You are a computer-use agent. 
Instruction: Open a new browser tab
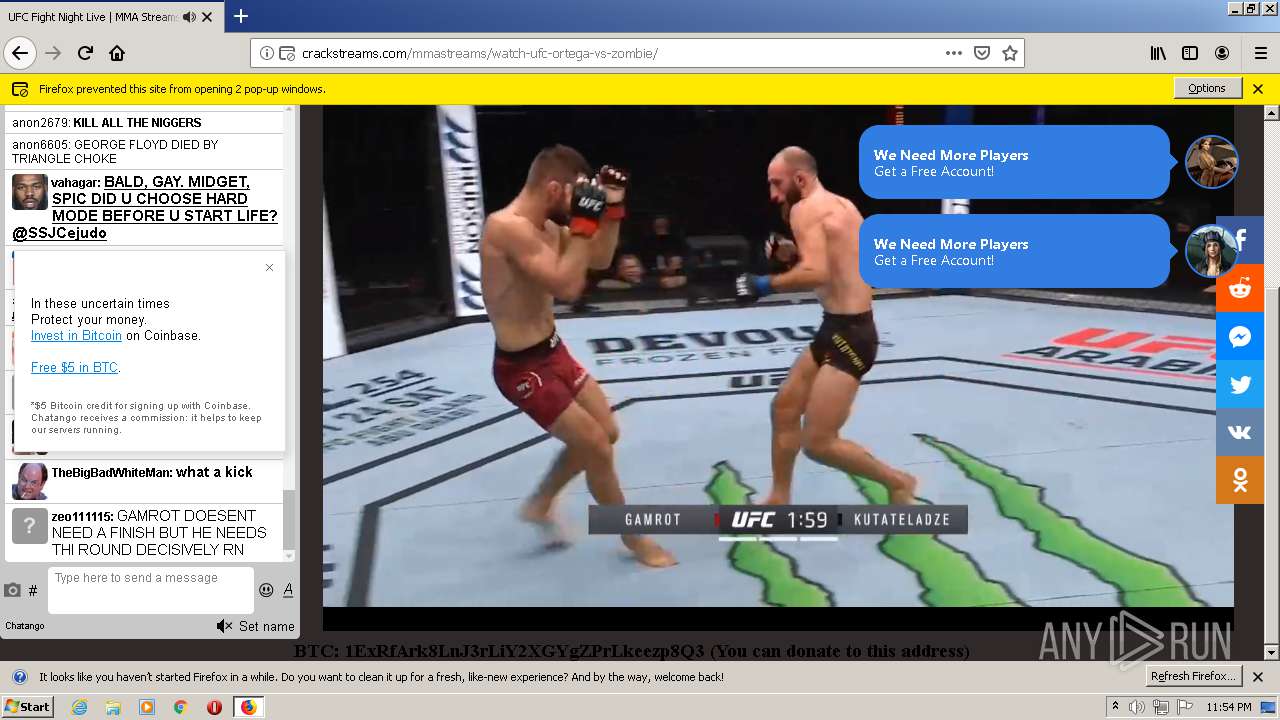pyautogui.click(x=240, y=16)
